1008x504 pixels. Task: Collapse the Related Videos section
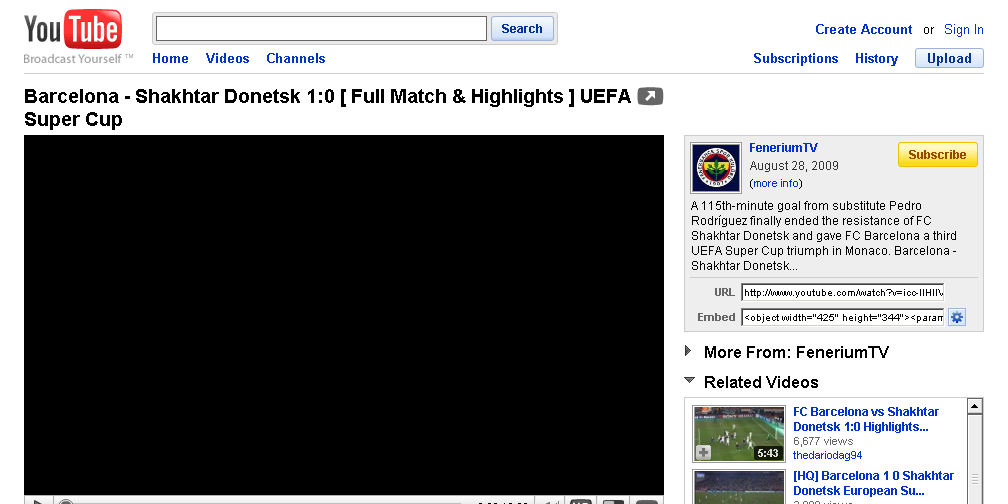coord(689,380)
